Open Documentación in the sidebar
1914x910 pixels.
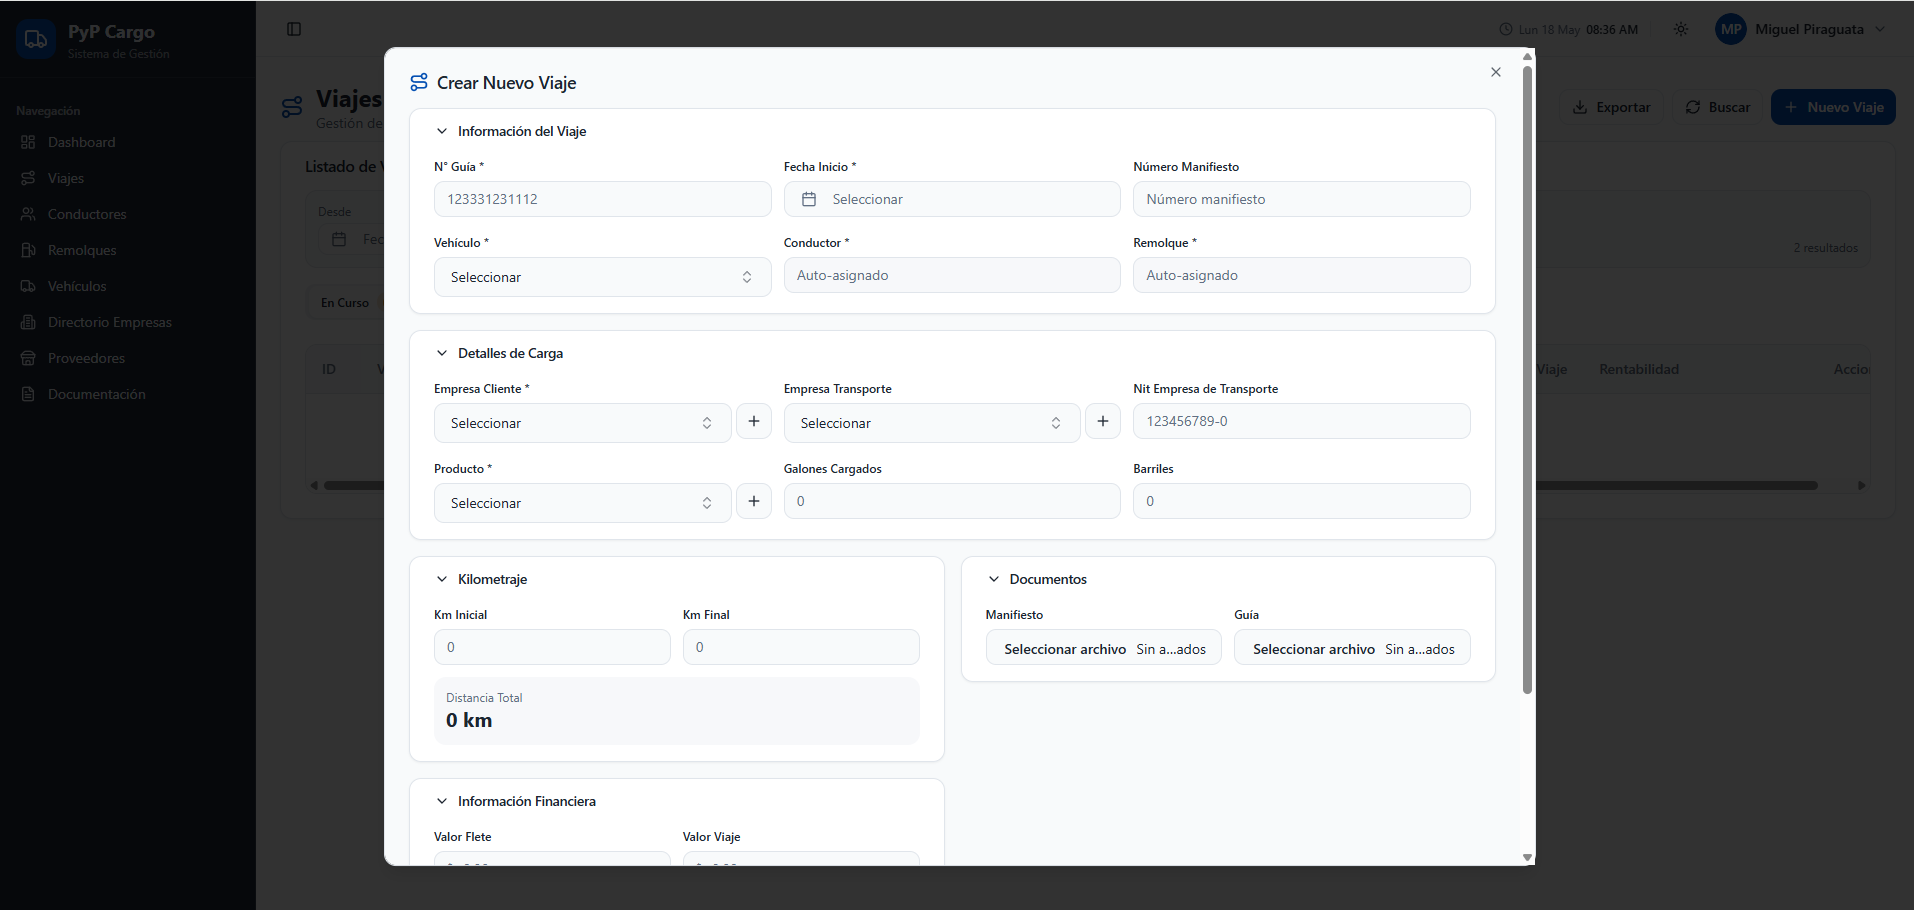128,394
